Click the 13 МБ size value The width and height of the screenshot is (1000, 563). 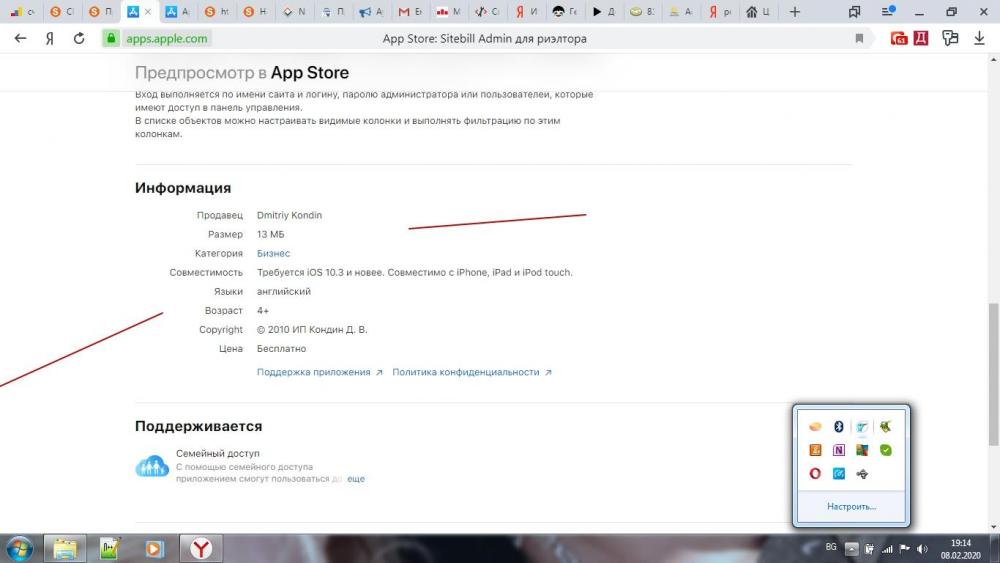[270, 234]
